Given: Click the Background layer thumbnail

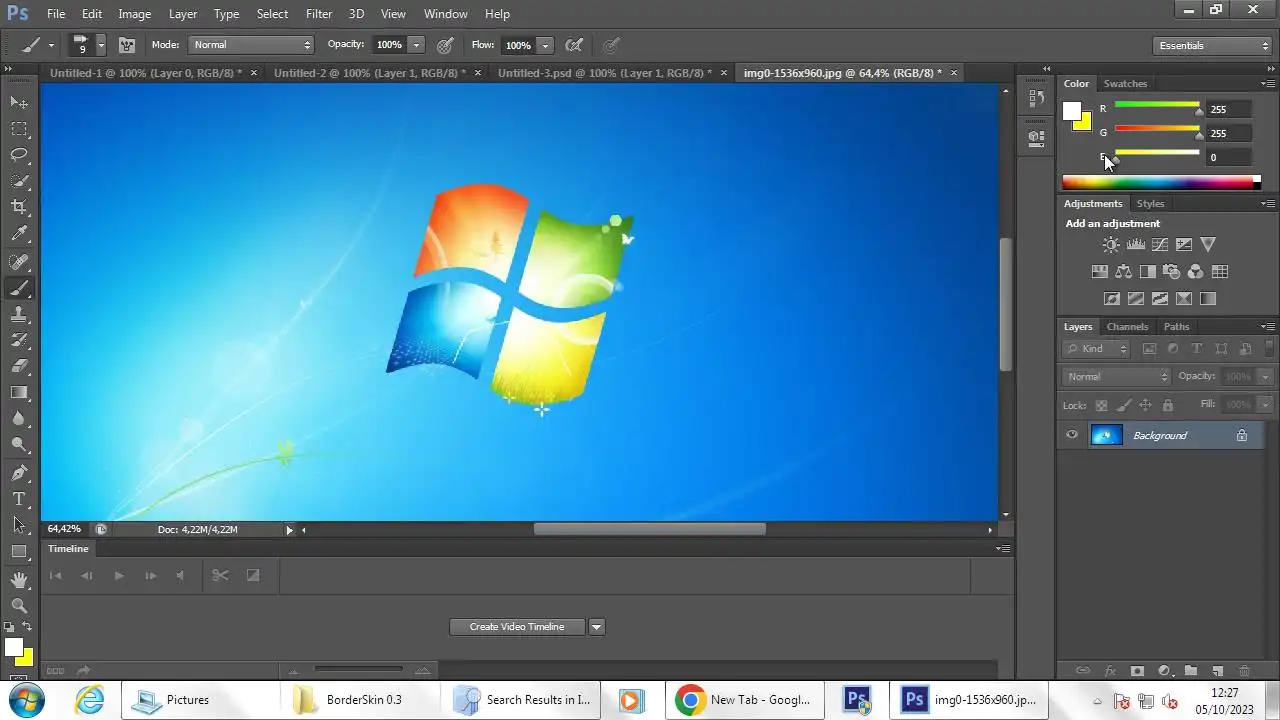Looking at the screenshot, I should coord(1106,435).
